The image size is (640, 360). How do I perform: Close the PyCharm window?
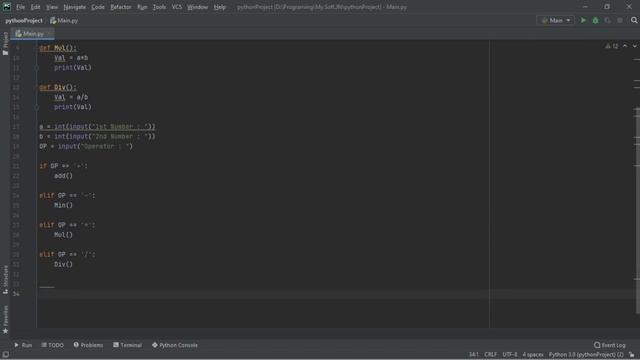tap(629, 7)
